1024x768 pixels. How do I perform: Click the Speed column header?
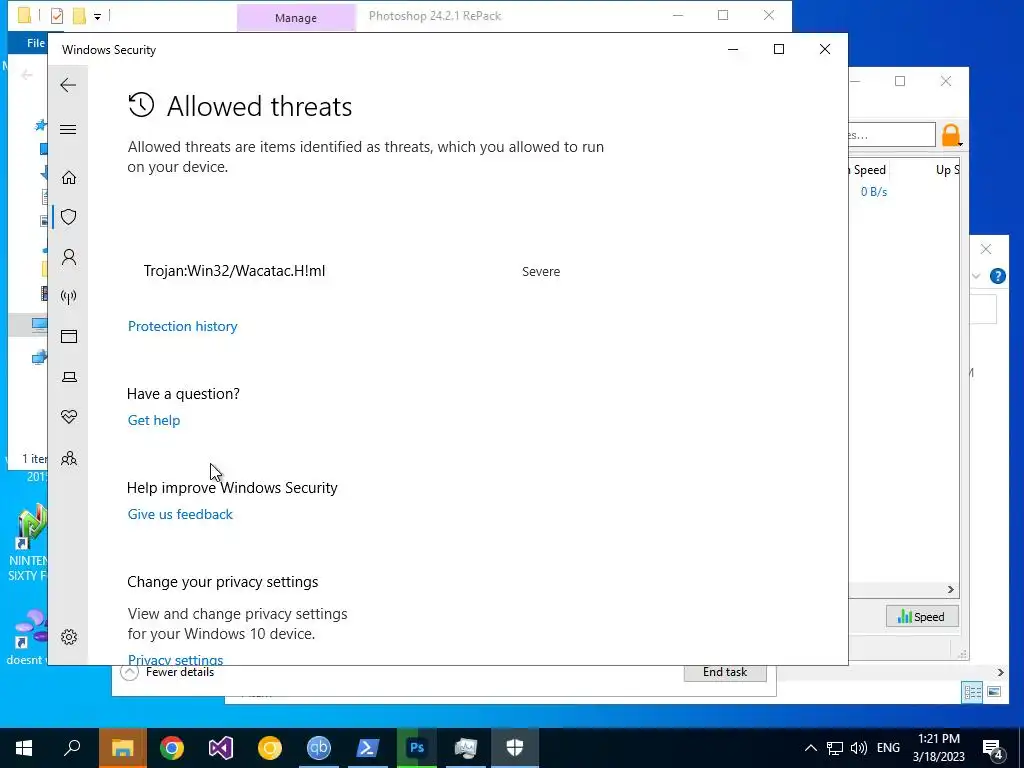(x=869, y=170)
